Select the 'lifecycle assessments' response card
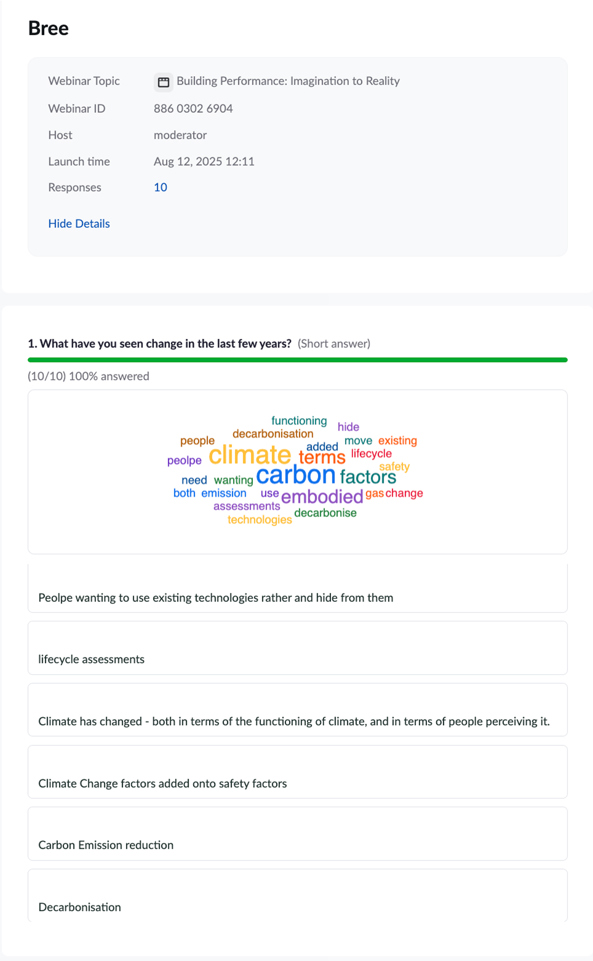The height and width of the screenshot is (961, 593). pos(297,648)
